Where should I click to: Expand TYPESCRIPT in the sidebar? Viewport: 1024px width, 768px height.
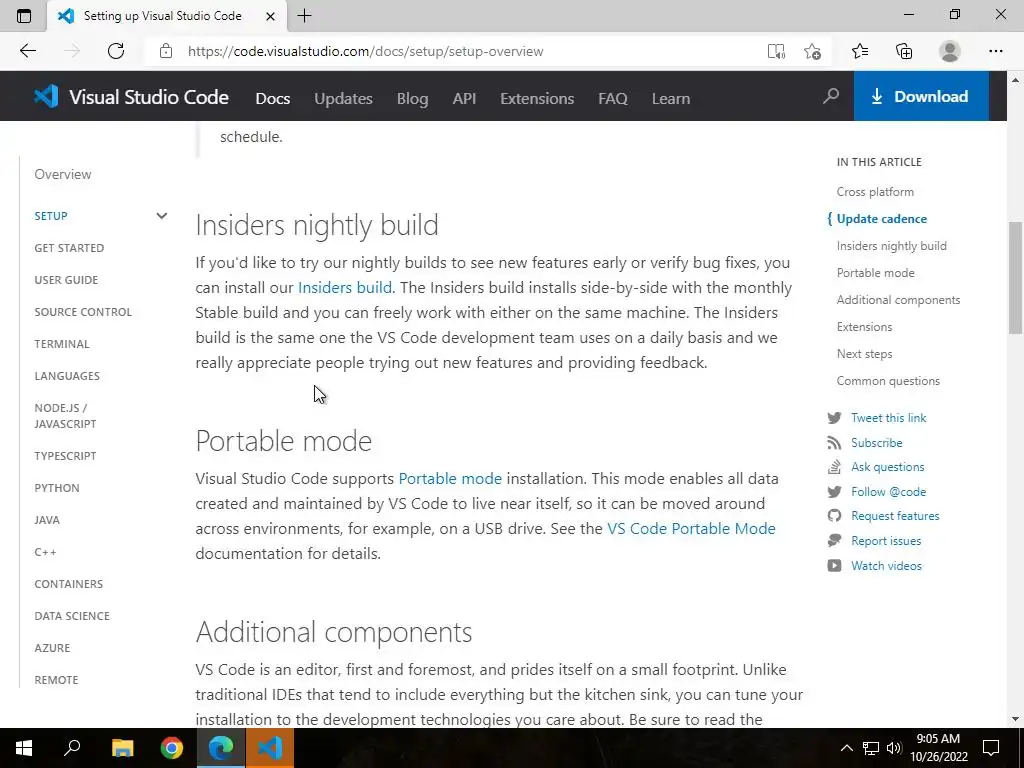65,456
